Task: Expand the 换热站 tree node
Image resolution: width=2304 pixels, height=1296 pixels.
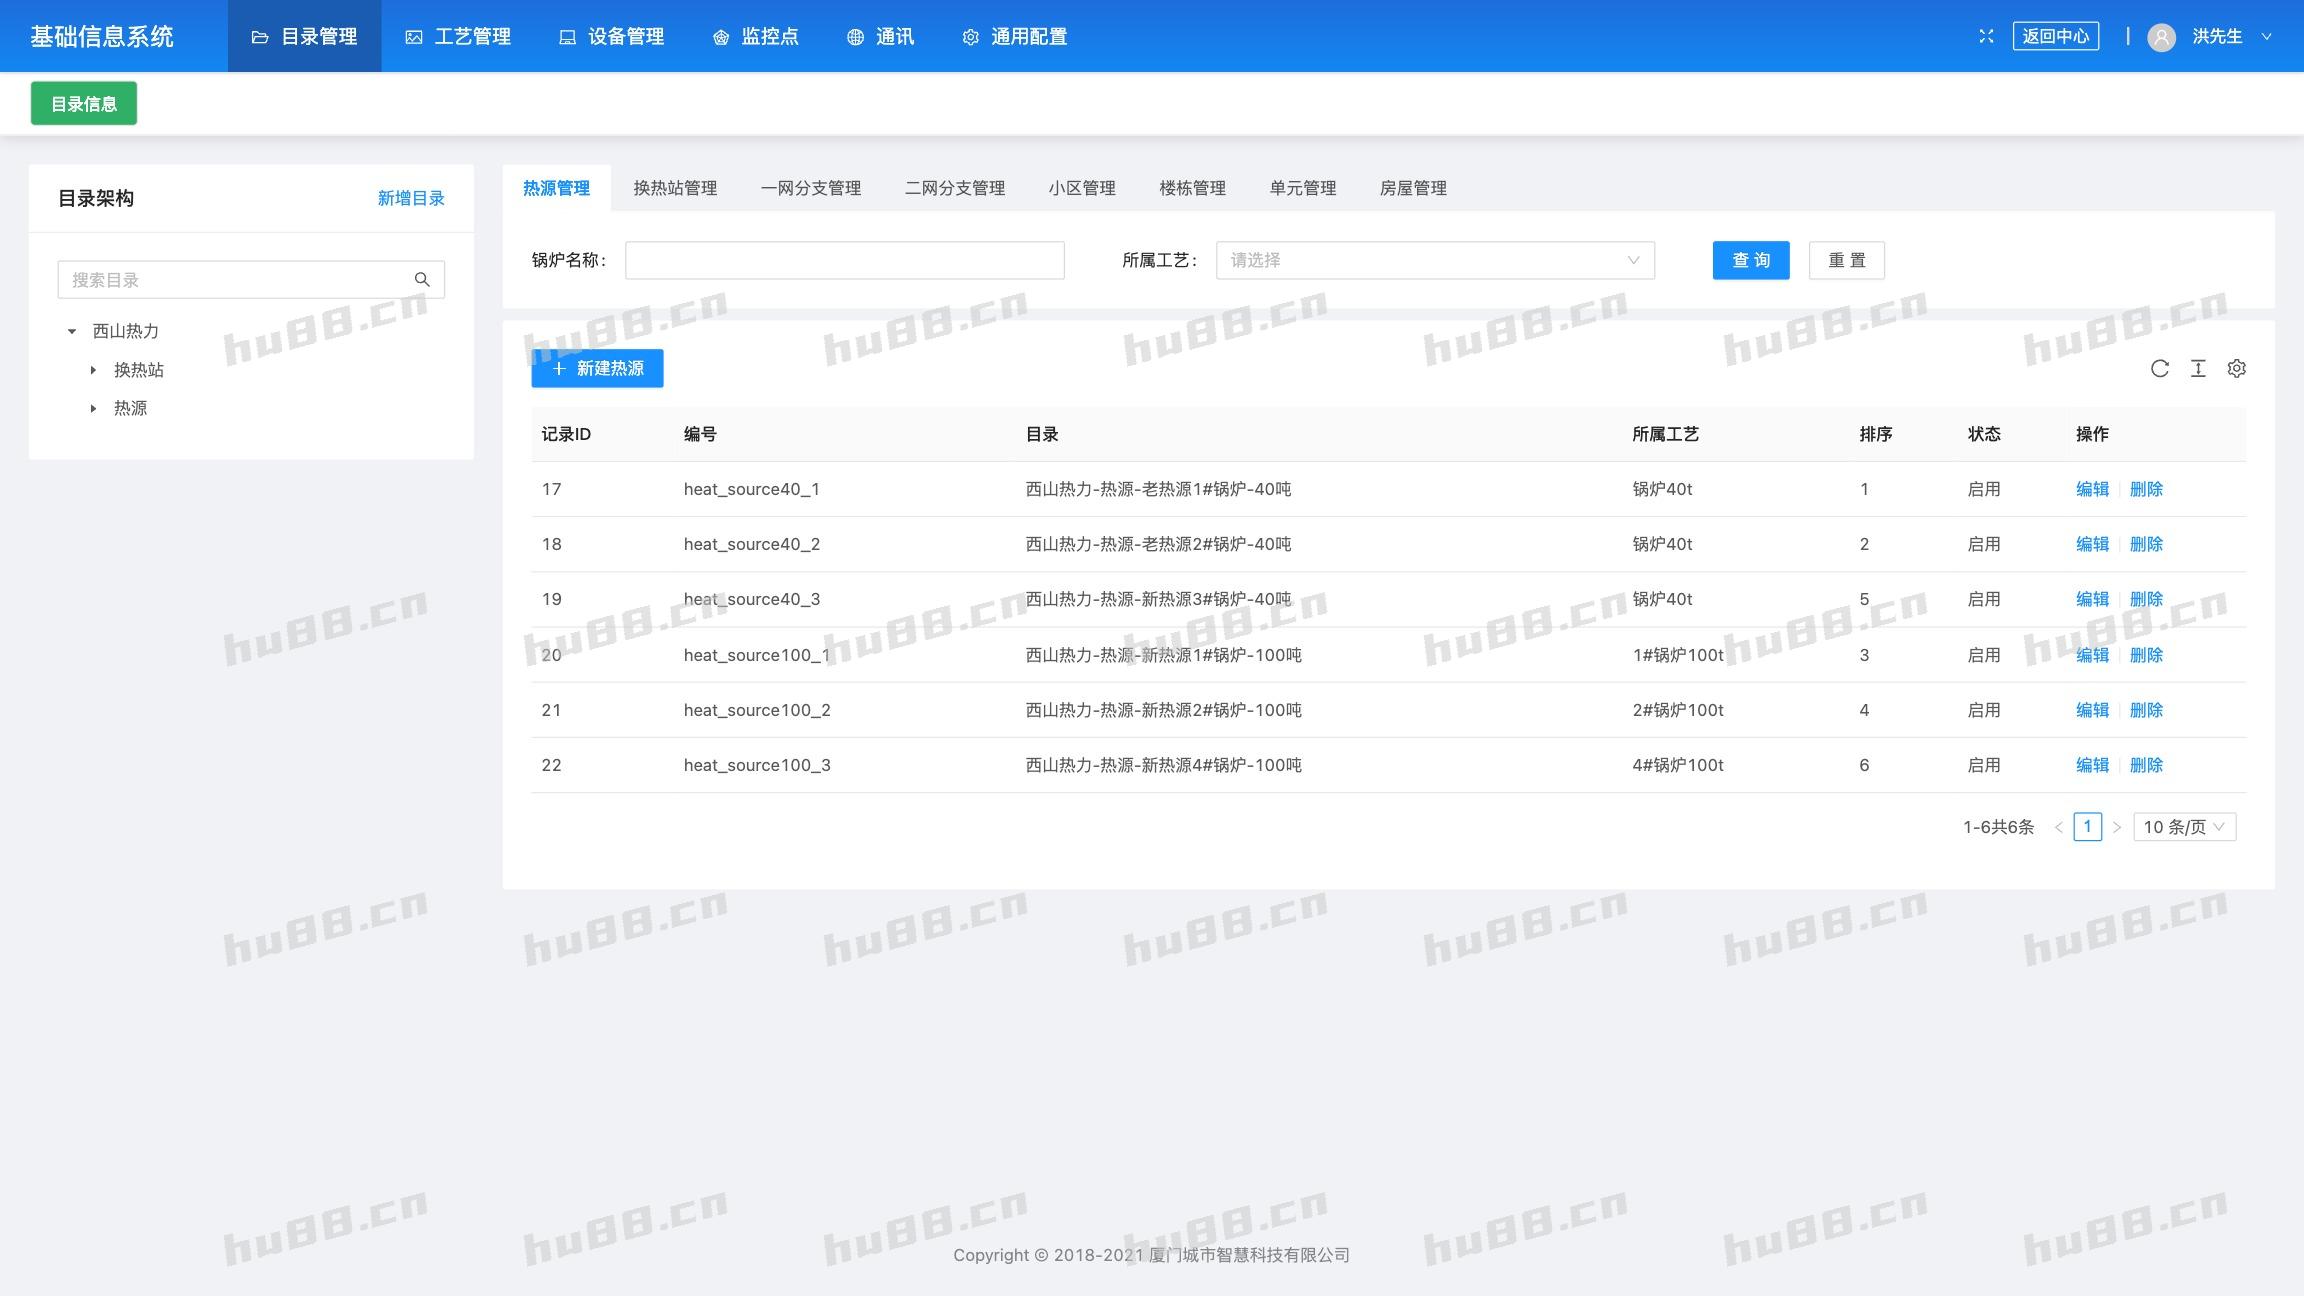Action: click(x=93, y=370)
